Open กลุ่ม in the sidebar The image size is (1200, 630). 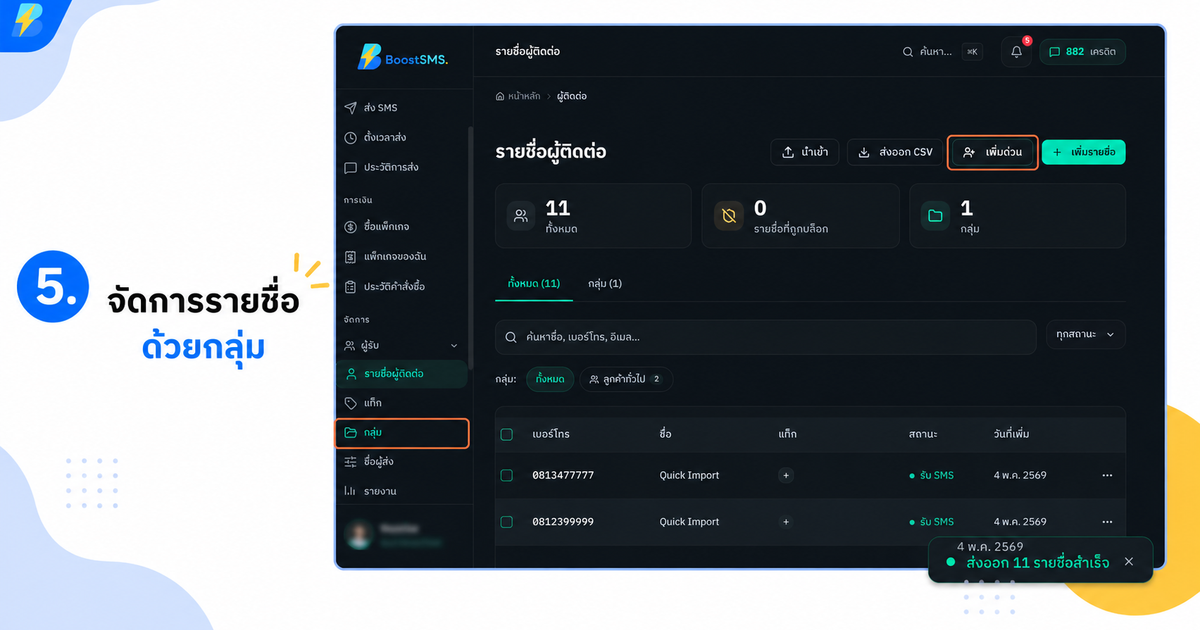(401, 433)
